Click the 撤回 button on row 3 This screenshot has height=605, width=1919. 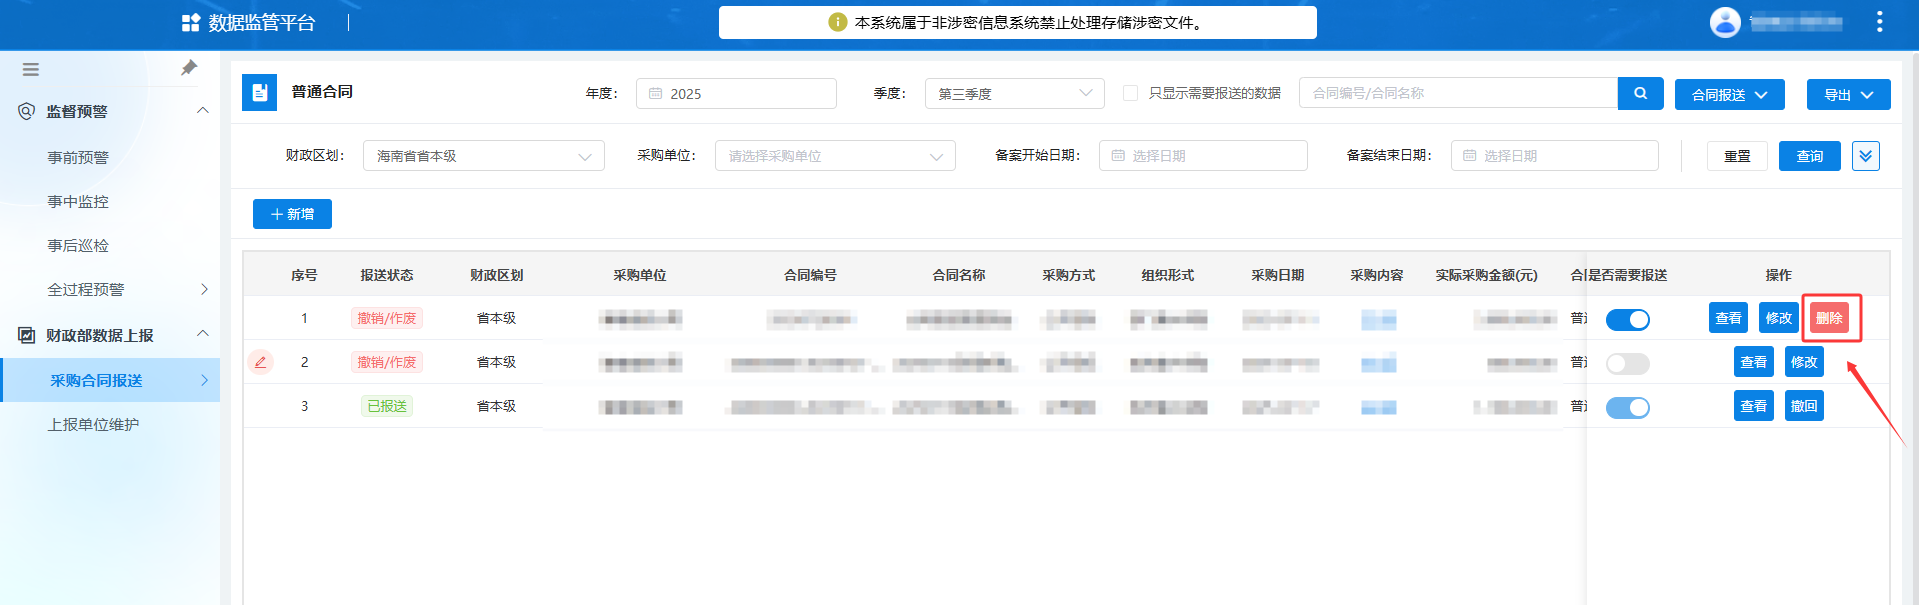pyautogui.click(x=1803, y=406)
